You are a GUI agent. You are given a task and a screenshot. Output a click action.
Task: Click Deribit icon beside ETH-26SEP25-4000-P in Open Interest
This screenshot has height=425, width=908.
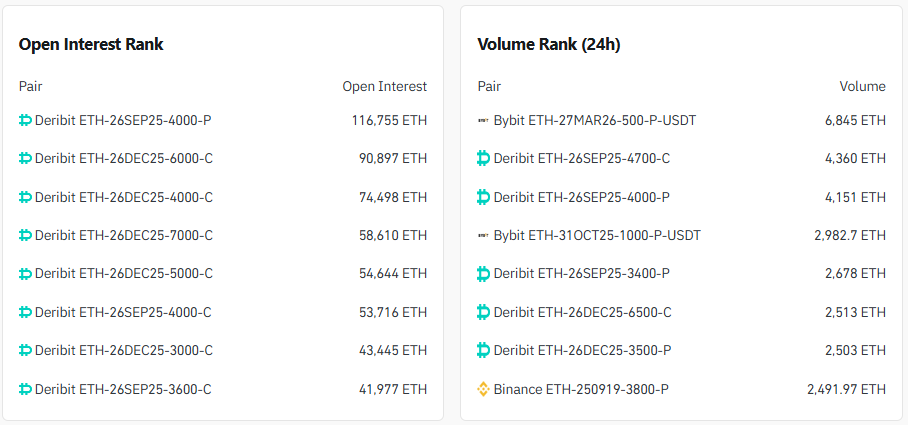tap(25, 120)
